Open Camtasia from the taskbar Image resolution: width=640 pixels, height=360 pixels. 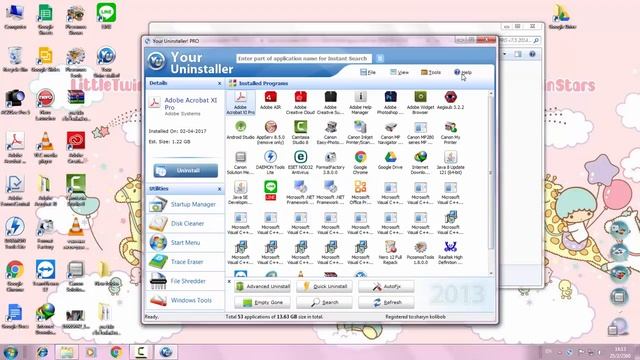141,352
